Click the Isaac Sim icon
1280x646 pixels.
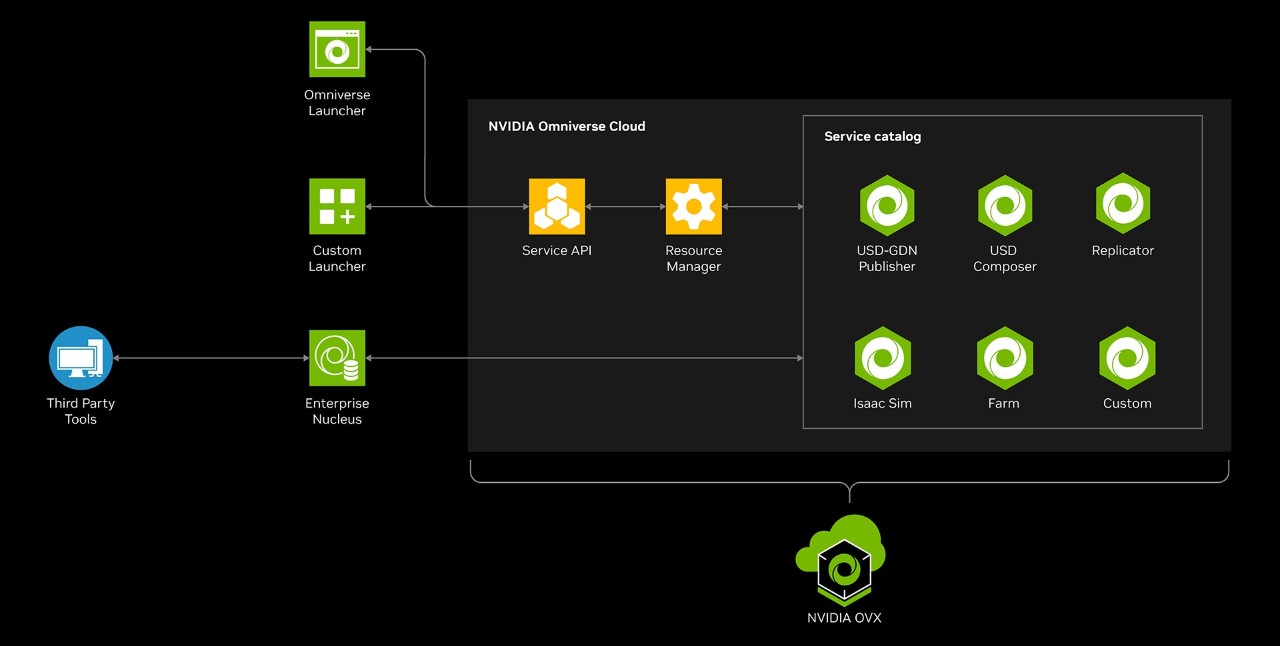coord(883,357)
